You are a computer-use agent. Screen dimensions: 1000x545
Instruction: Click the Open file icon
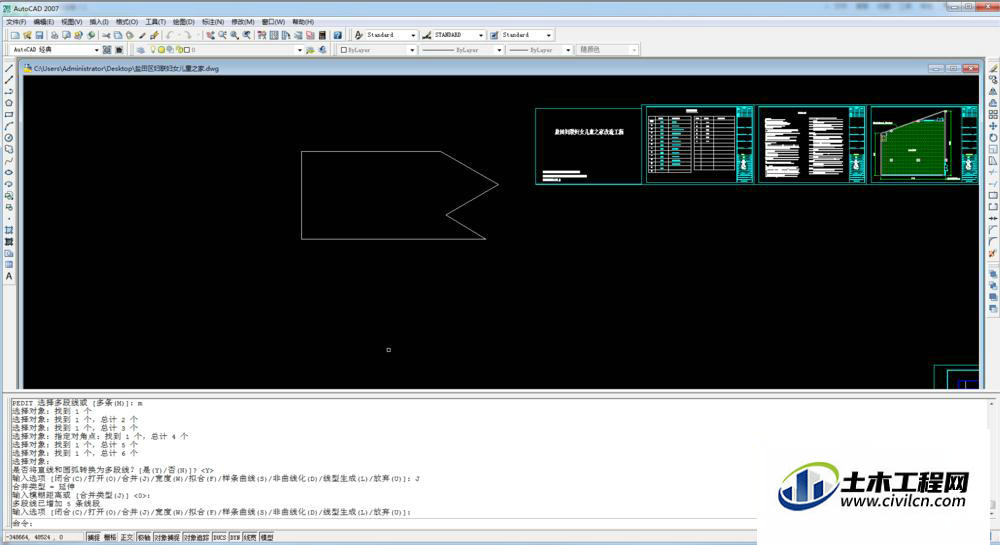[27, 35]
